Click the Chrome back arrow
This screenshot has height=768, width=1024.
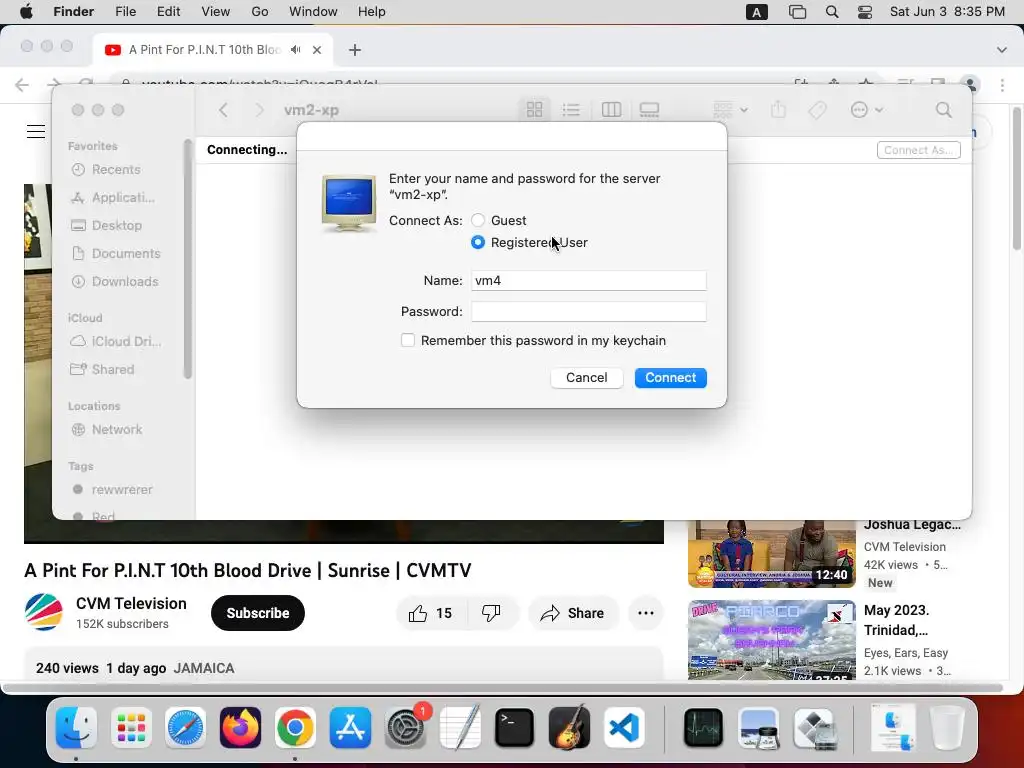click(22, 85)
